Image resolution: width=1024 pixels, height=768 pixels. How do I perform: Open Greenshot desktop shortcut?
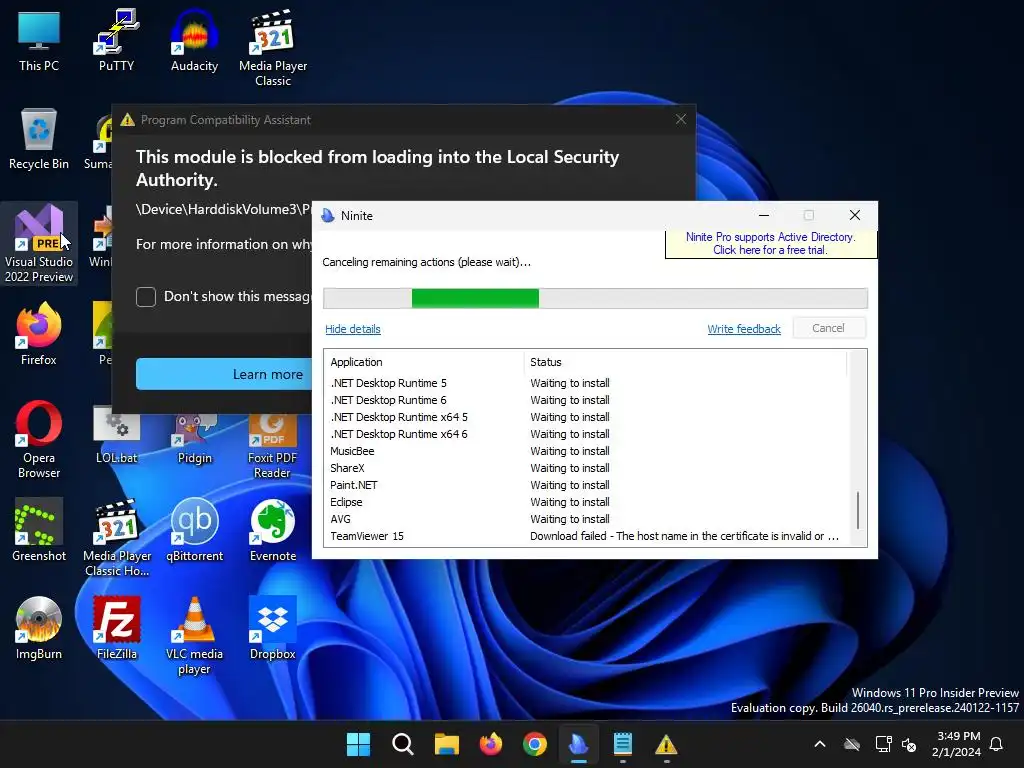(39, 531)
